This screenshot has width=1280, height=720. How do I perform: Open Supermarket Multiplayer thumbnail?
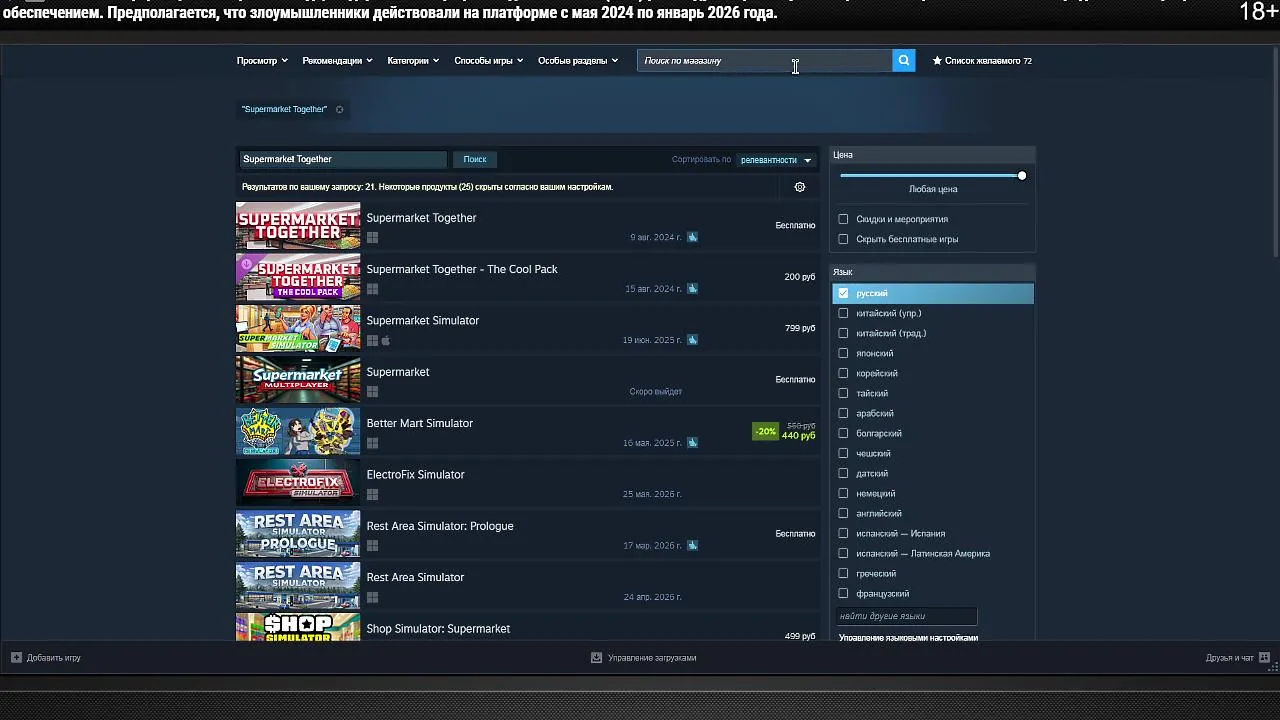pyautogui.click(x=298, y=380)
